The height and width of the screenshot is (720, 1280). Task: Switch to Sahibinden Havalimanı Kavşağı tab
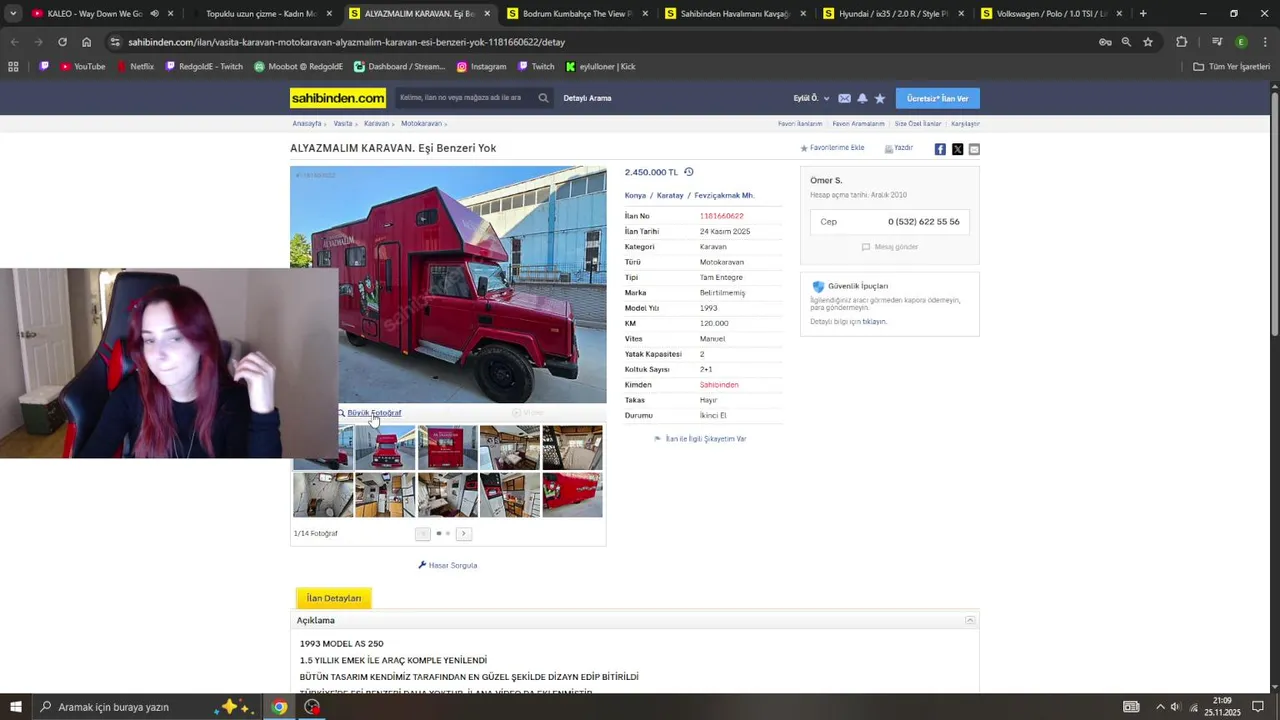(x=735, y=14)
